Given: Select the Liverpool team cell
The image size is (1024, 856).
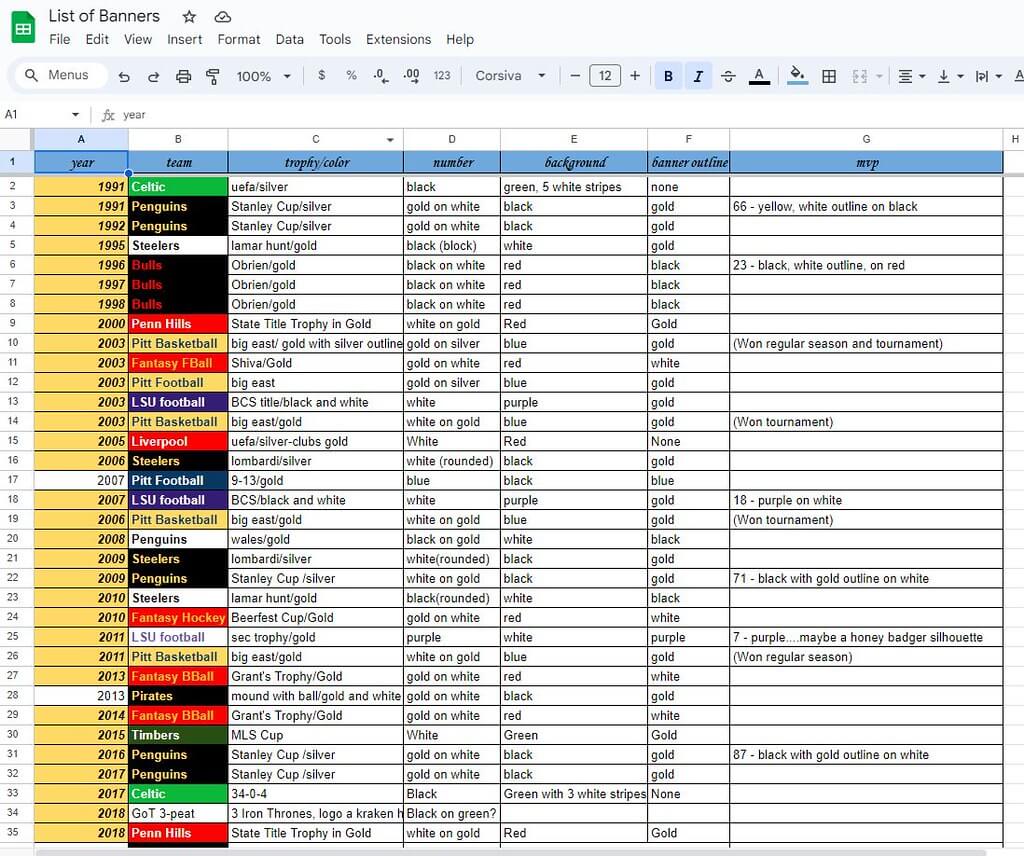Looking at the screenshot, I should point(178,441).
